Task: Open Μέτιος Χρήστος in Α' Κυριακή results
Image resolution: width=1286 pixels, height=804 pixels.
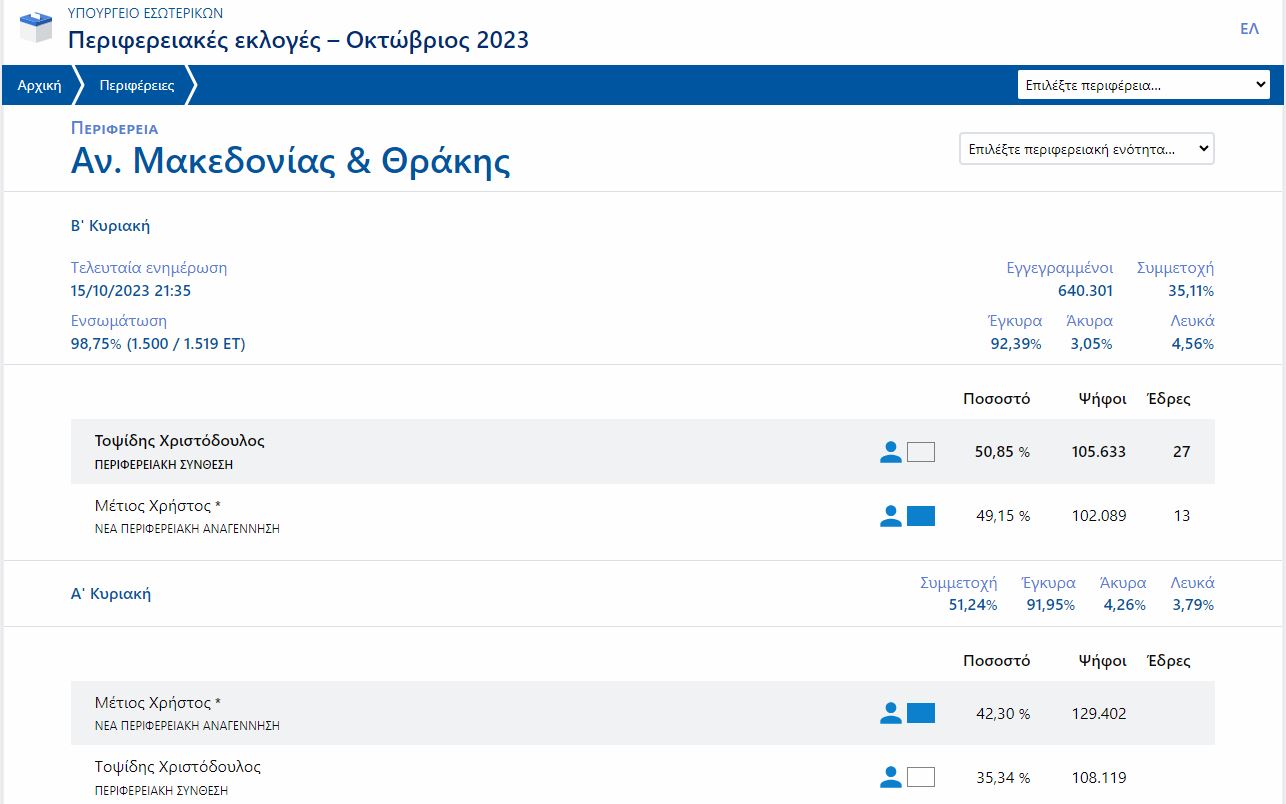Action: click(158, 703)
